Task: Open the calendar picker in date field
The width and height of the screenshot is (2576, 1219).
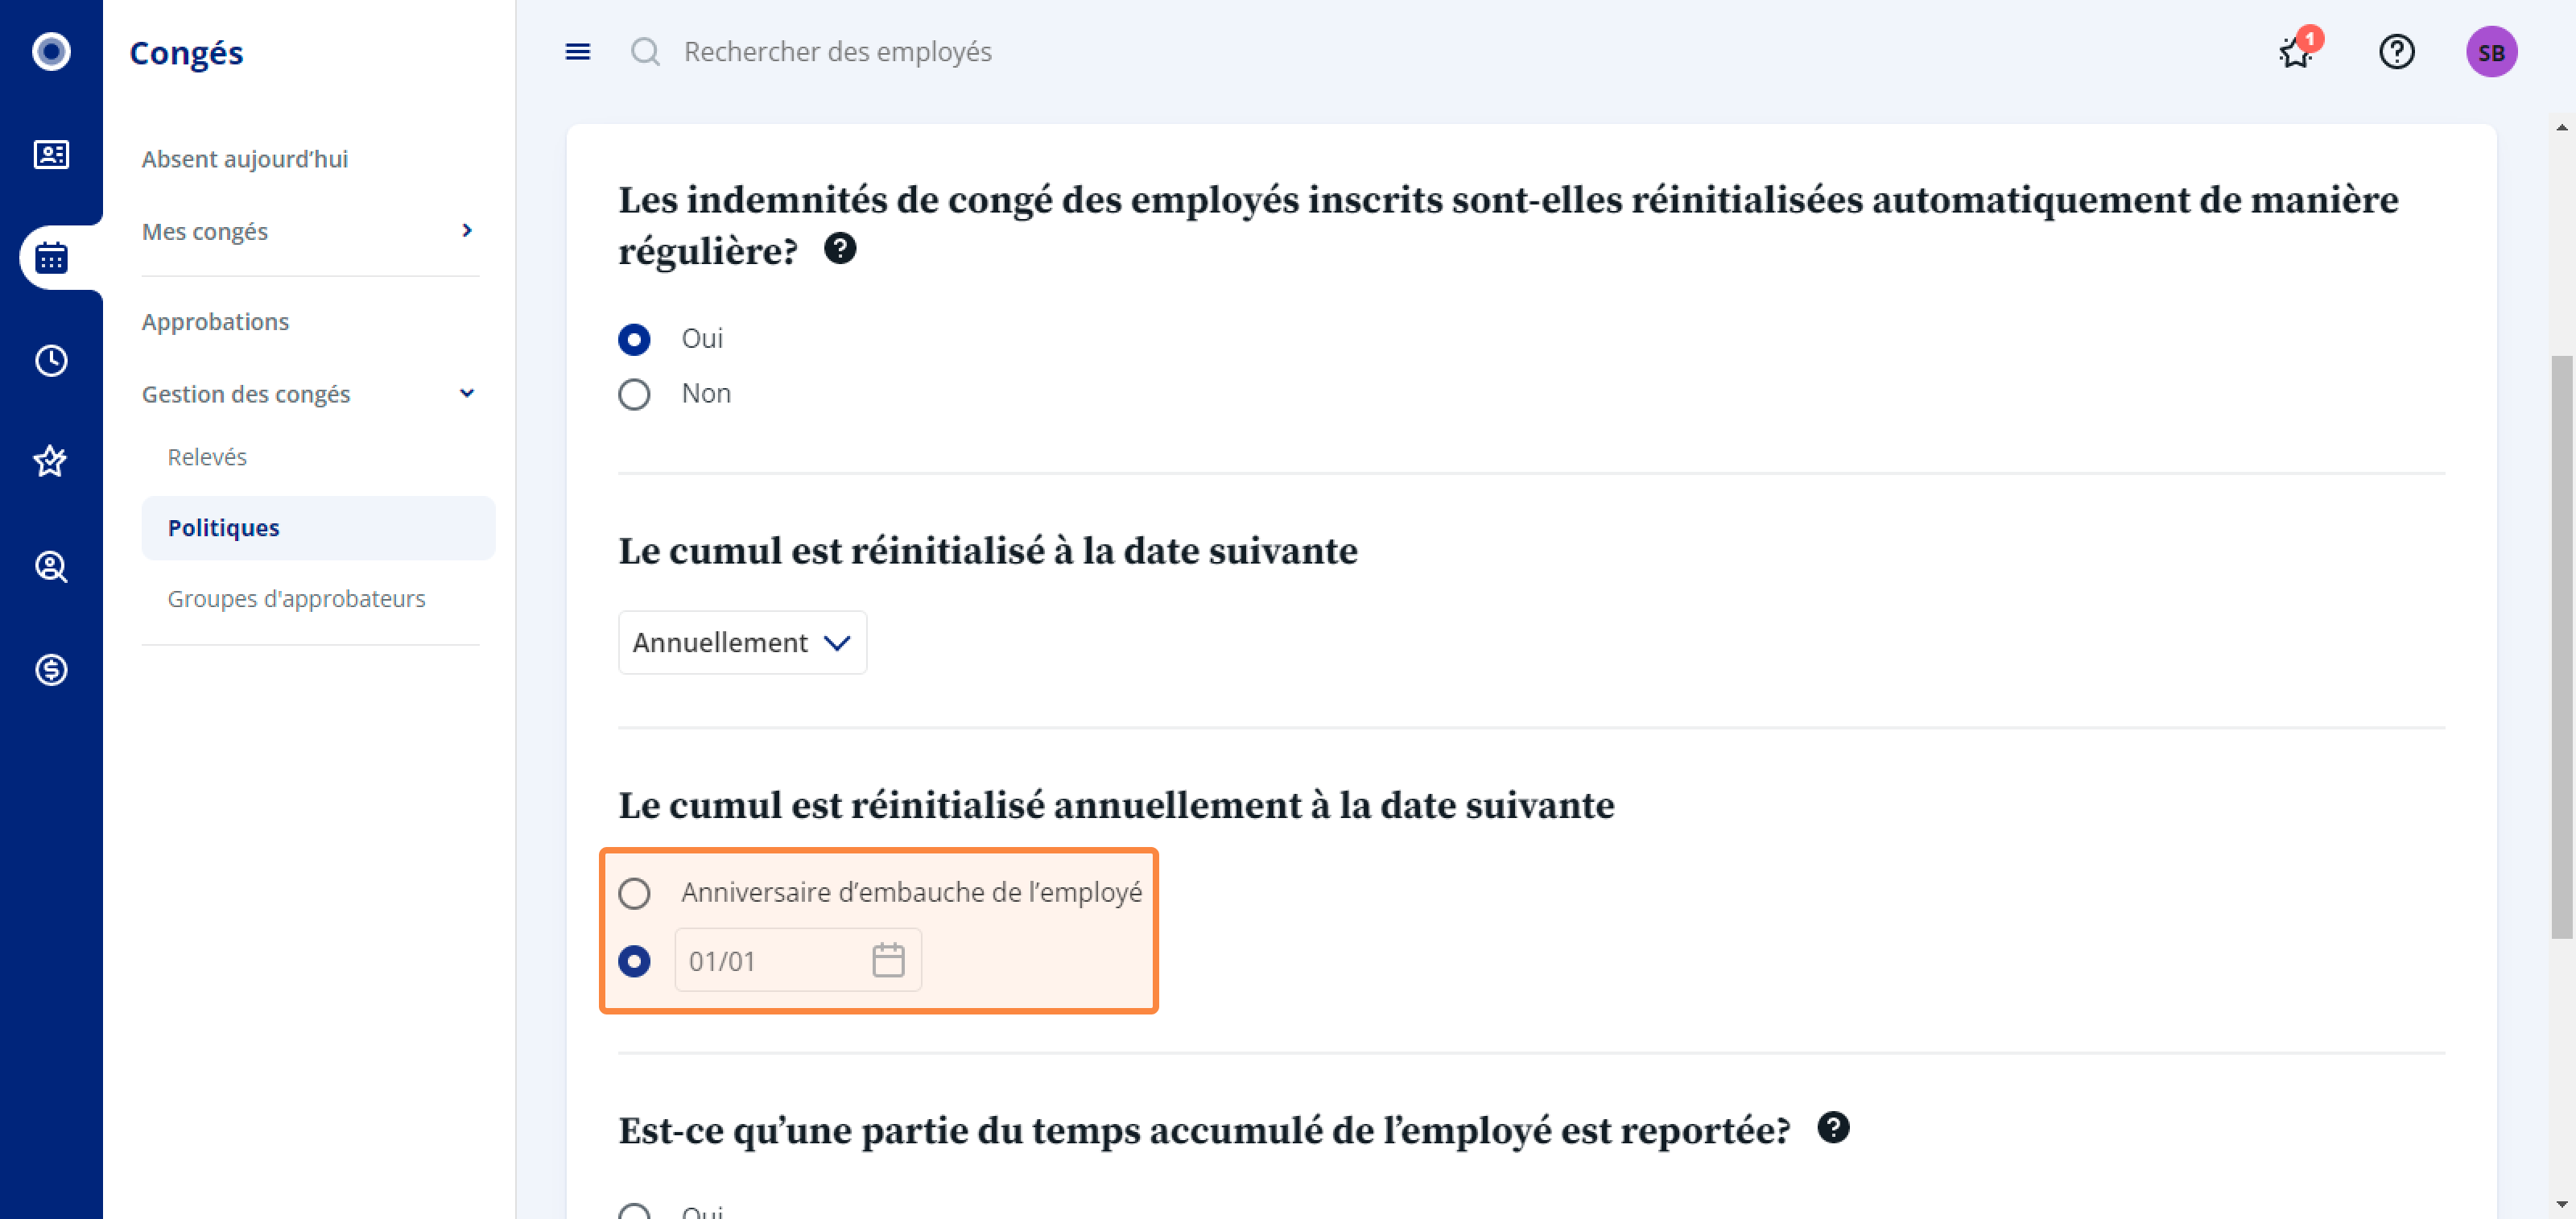Action: tap(888, 961)
